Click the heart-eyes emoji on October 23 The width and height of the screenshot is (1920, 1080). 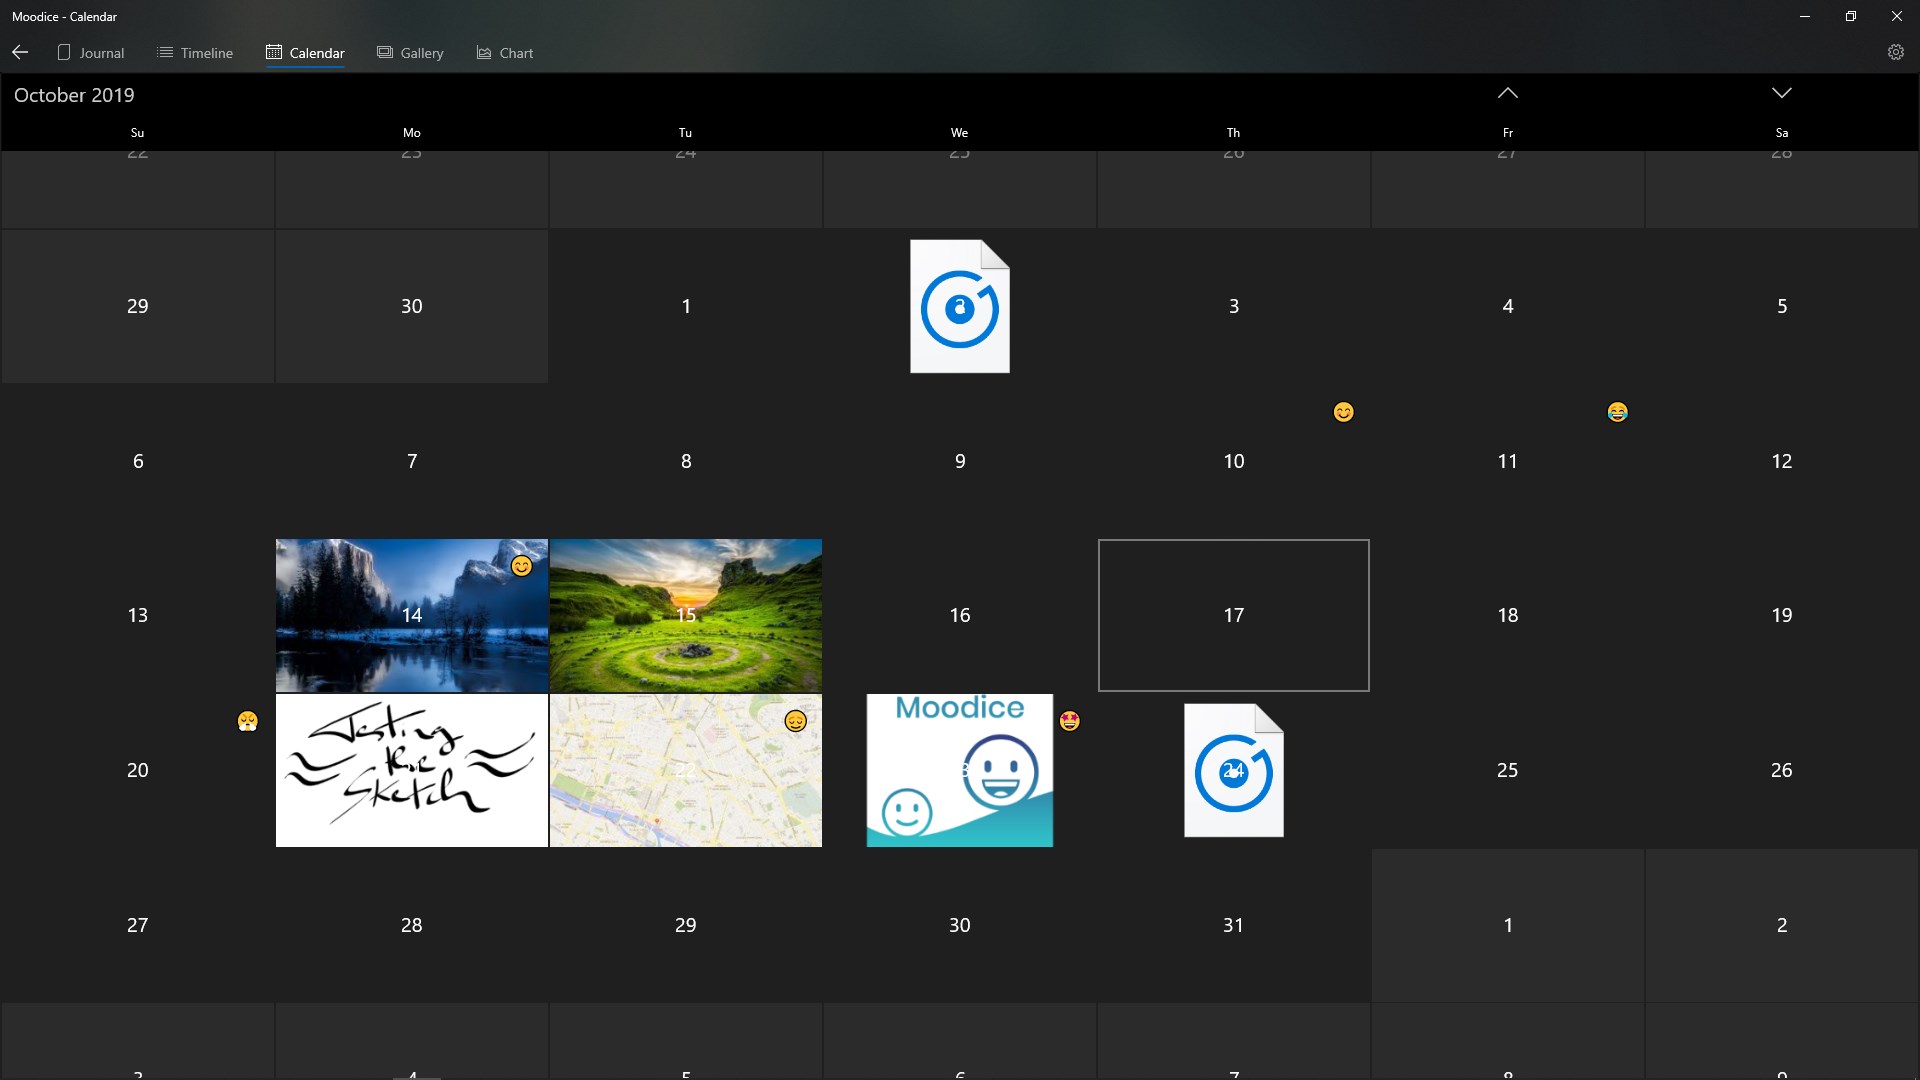click(x=1069, y=721)
